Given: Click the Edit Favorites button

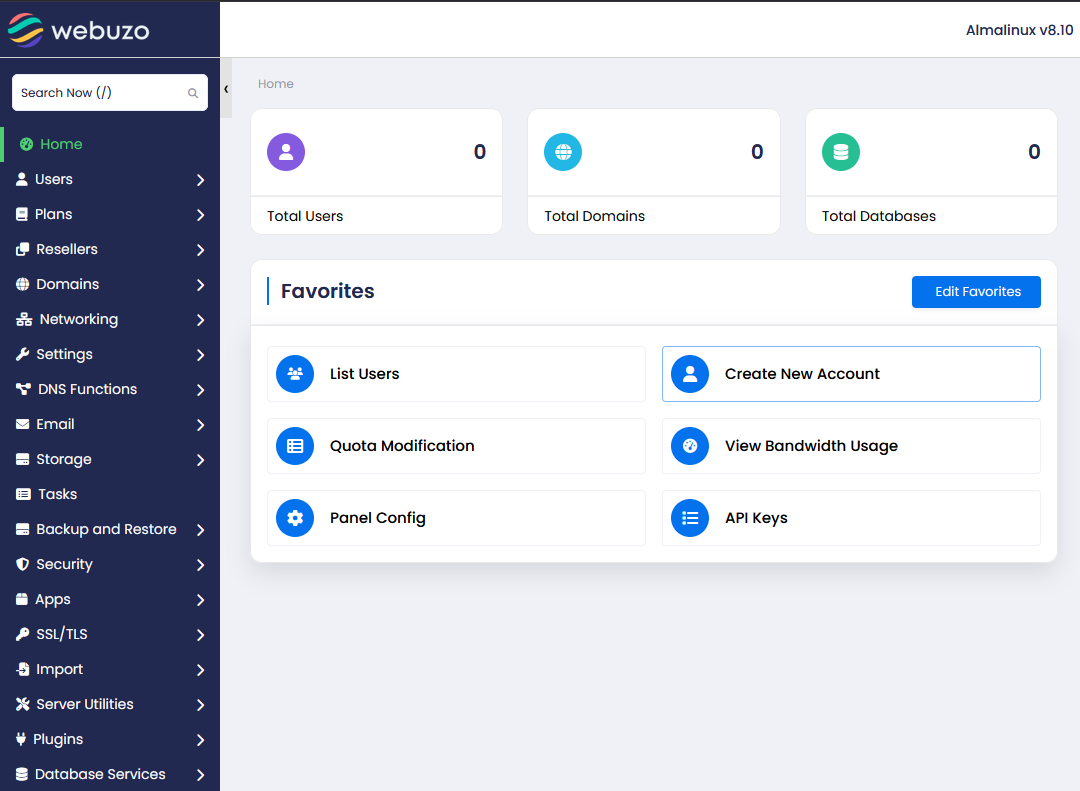Looking at the screenshot, I should click(976, 292).
